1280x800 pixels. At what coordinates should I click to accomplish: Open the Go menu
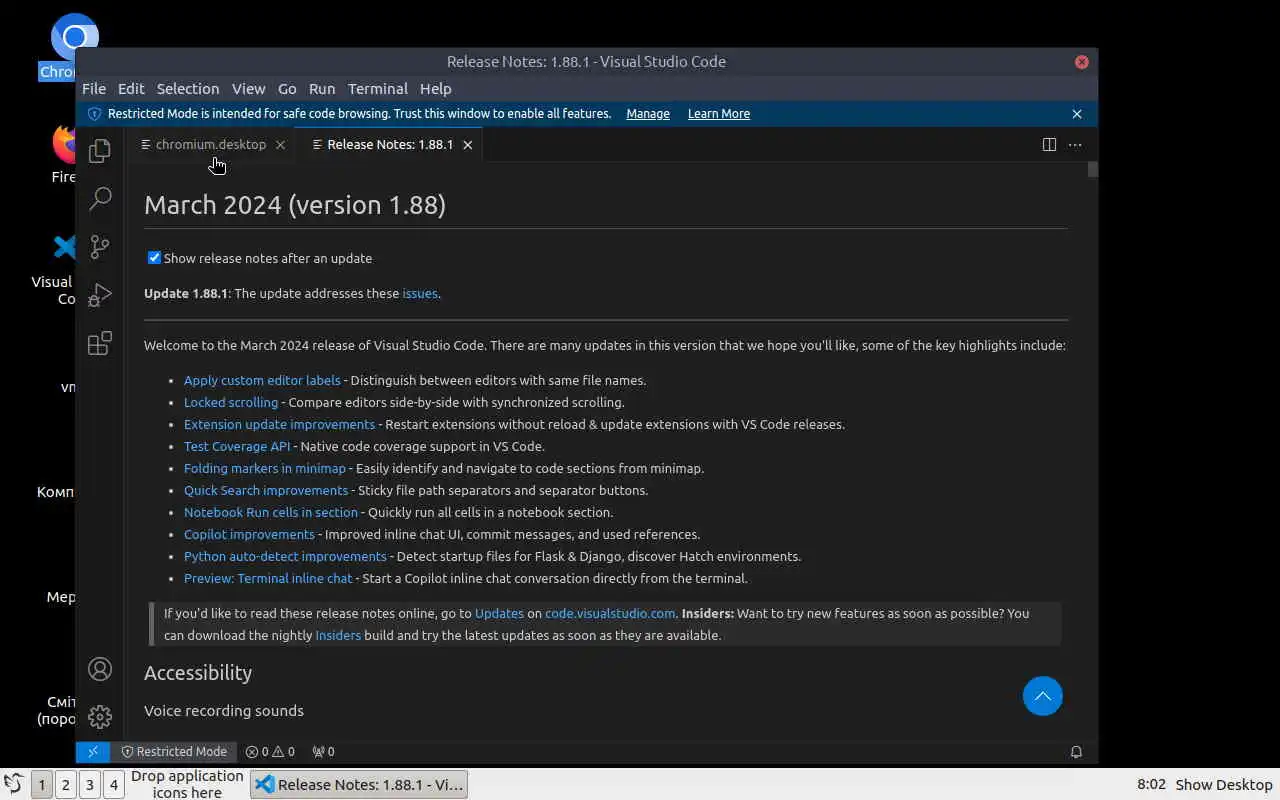click(287, 88)
